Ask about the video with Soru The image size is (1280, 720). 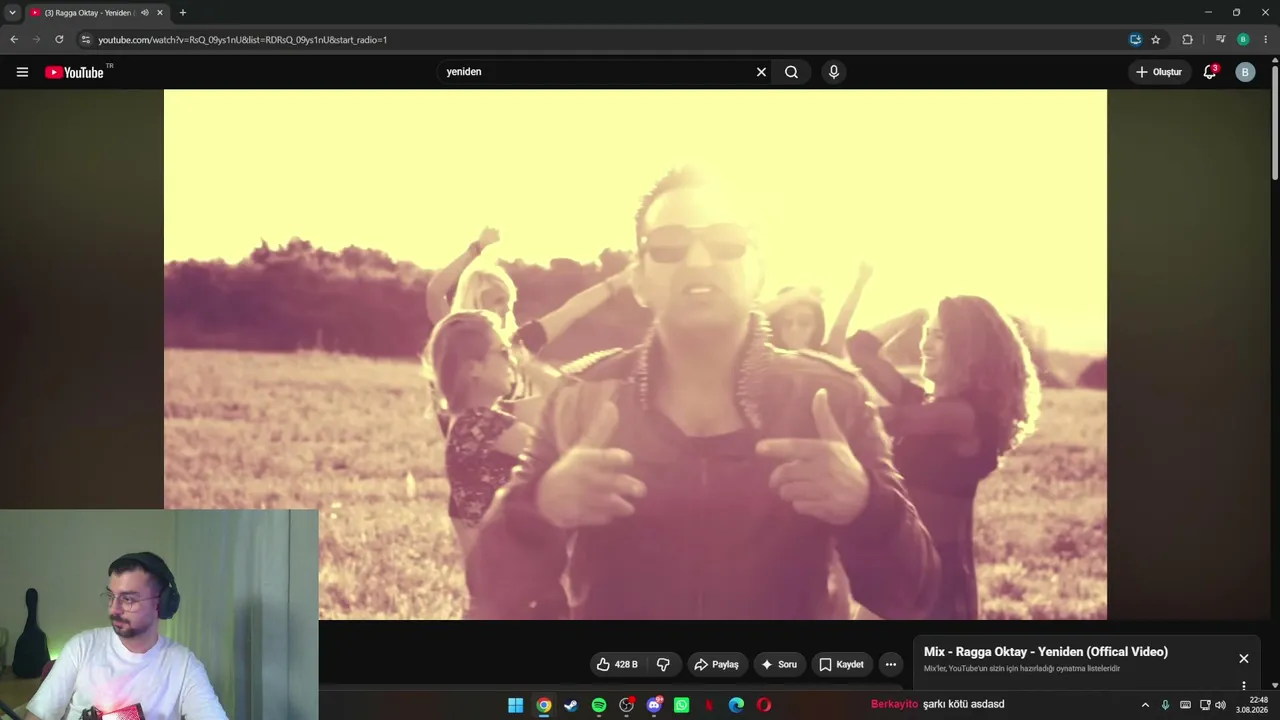(779, 664)
